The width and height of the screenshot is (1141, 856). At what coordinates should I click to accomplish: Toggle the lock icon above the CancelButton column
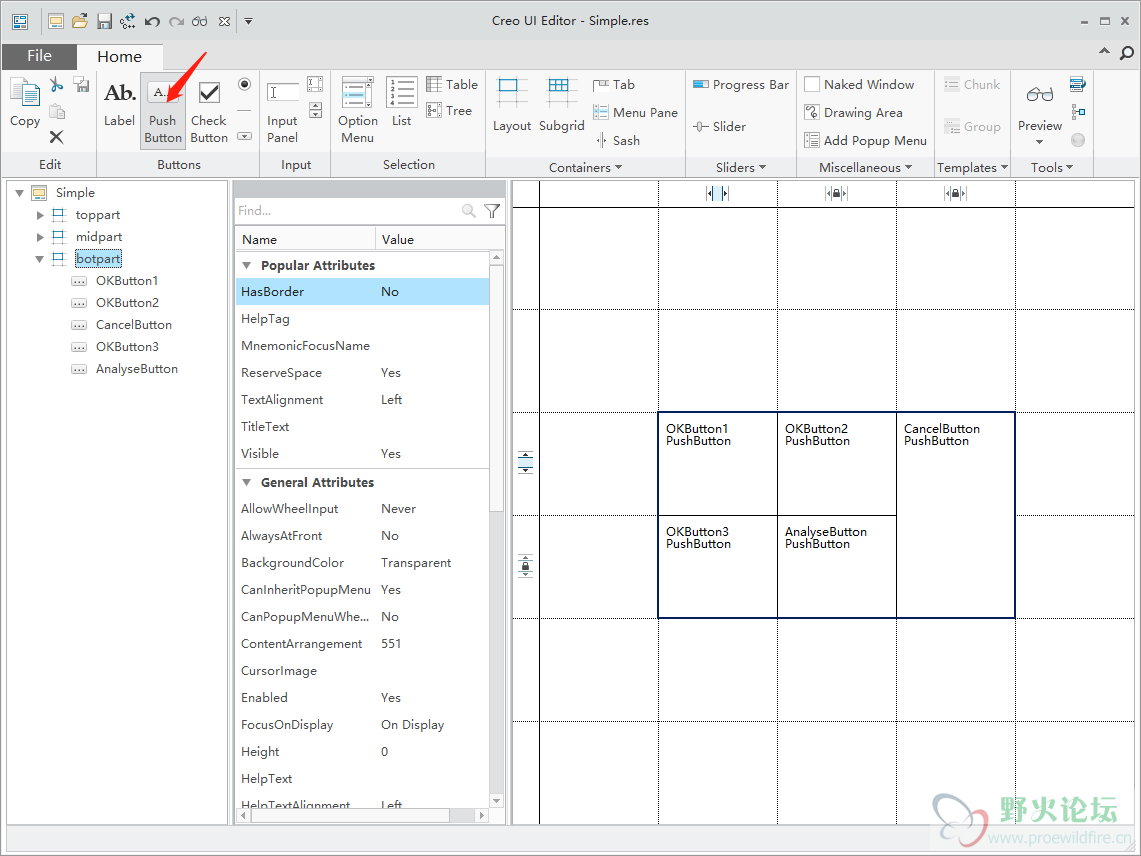955,194
